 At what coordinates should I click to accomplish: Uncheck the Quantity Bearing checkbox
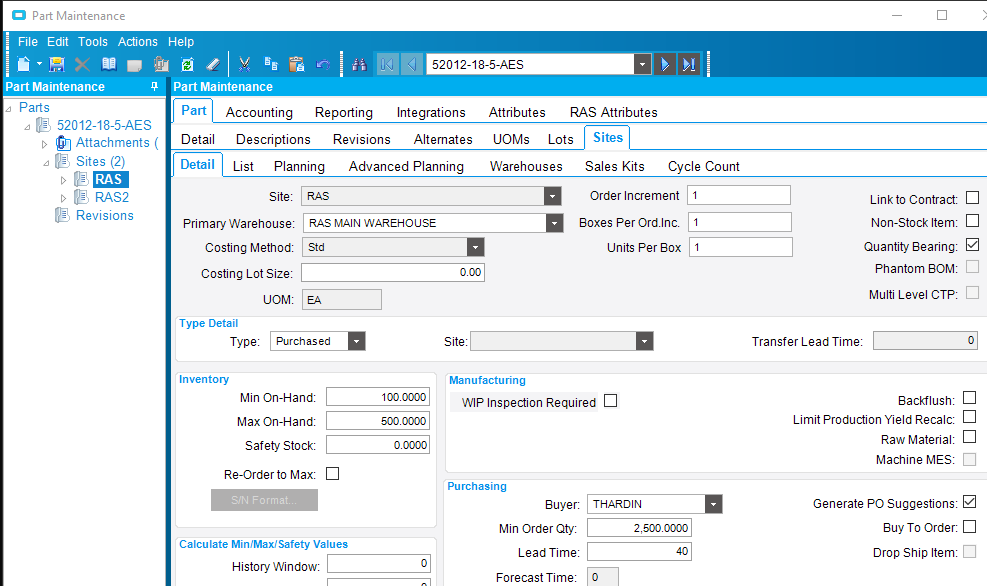[x=973, y=244]
